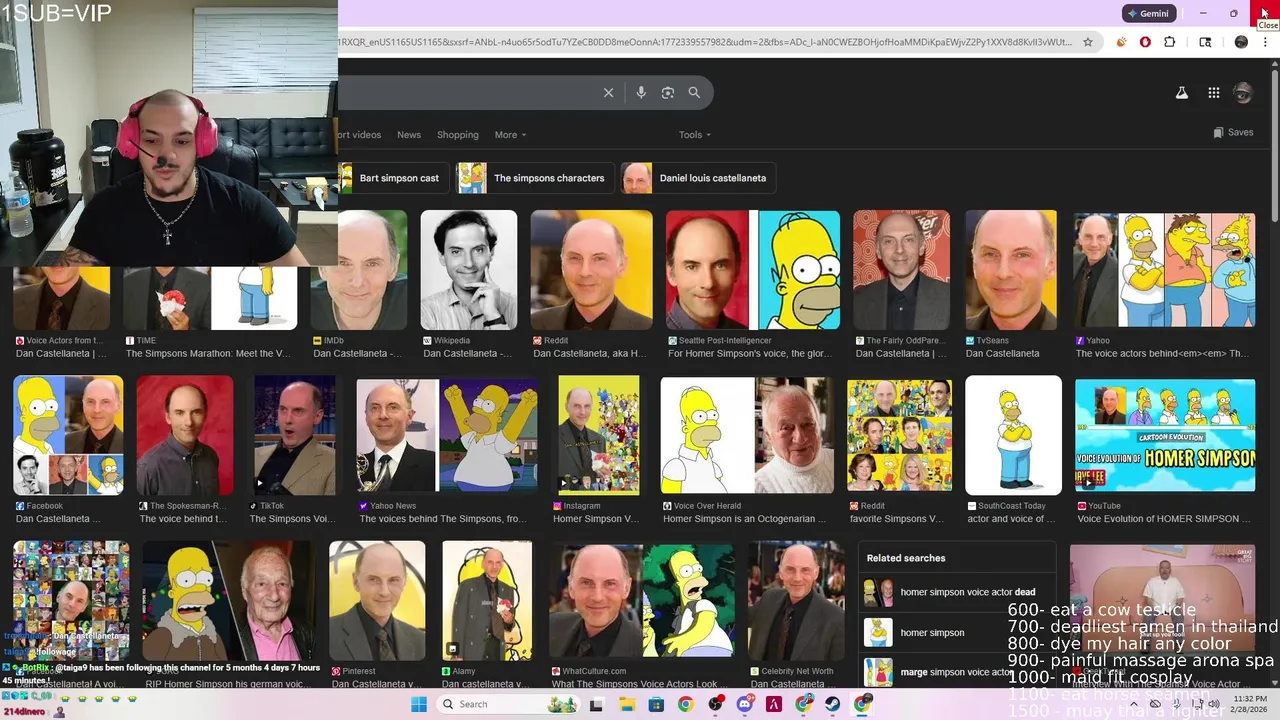
Task: Select The simpsons characters chip
Action: (x=534, y=178)
